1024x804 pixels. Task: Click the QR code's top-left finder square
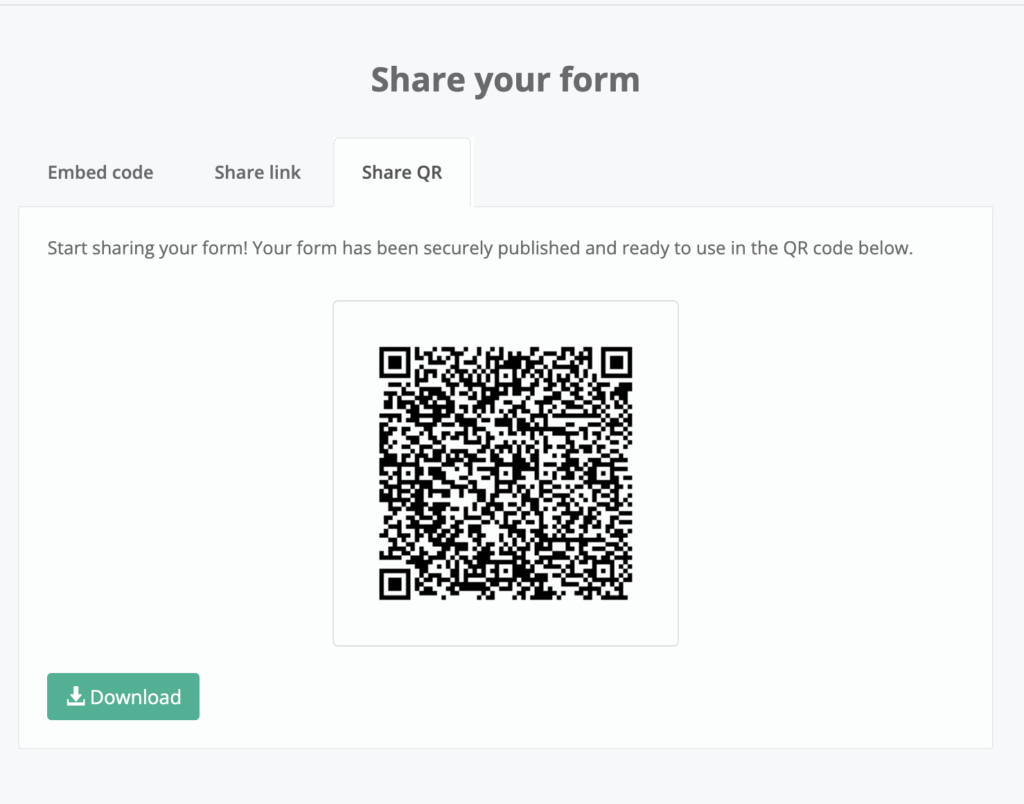395,361
